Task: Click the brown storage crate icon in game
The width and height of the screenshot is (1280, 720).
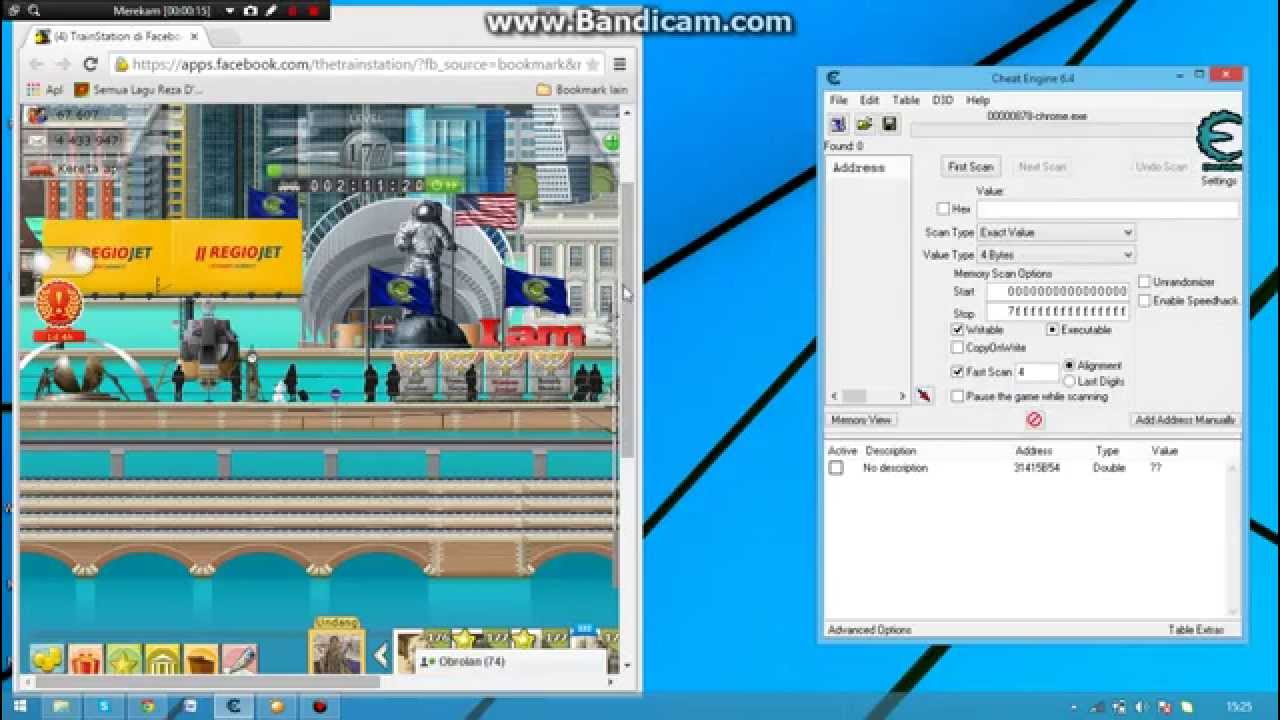Action: click(x=201, y=659)
